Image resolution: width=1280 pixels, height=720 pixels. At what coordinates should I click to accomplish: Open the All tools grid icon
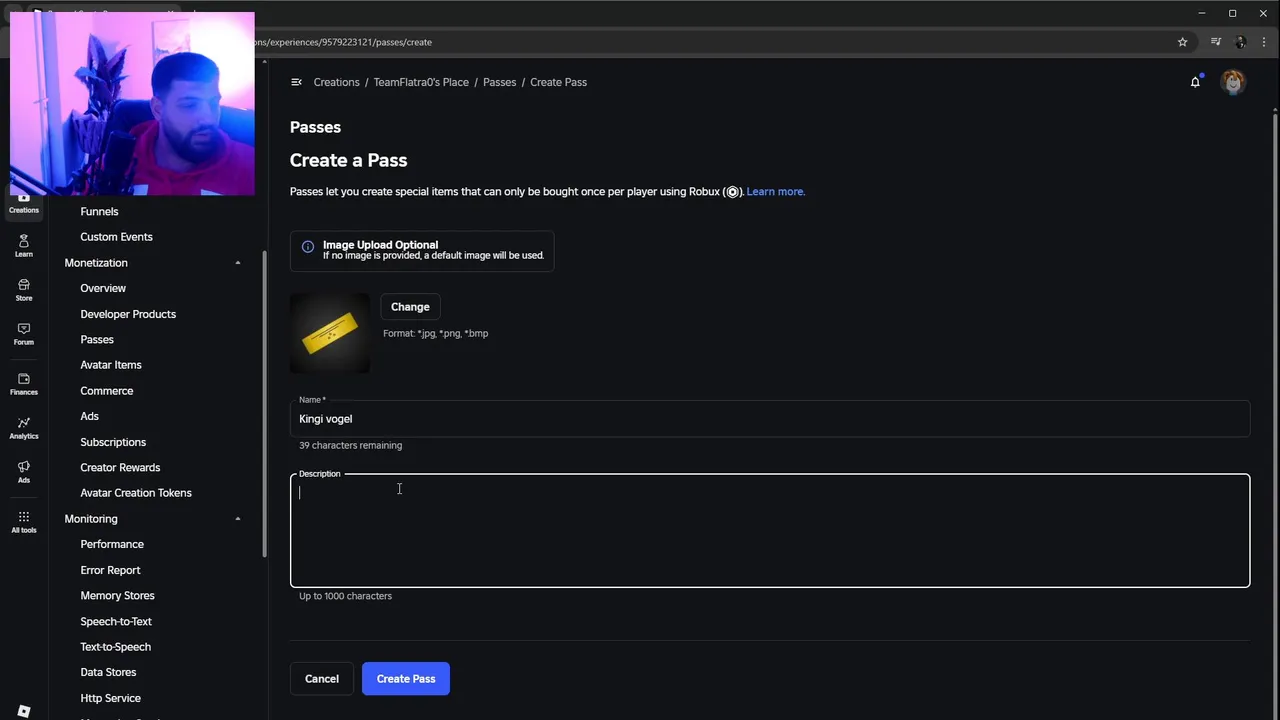[x=24, y=521]
